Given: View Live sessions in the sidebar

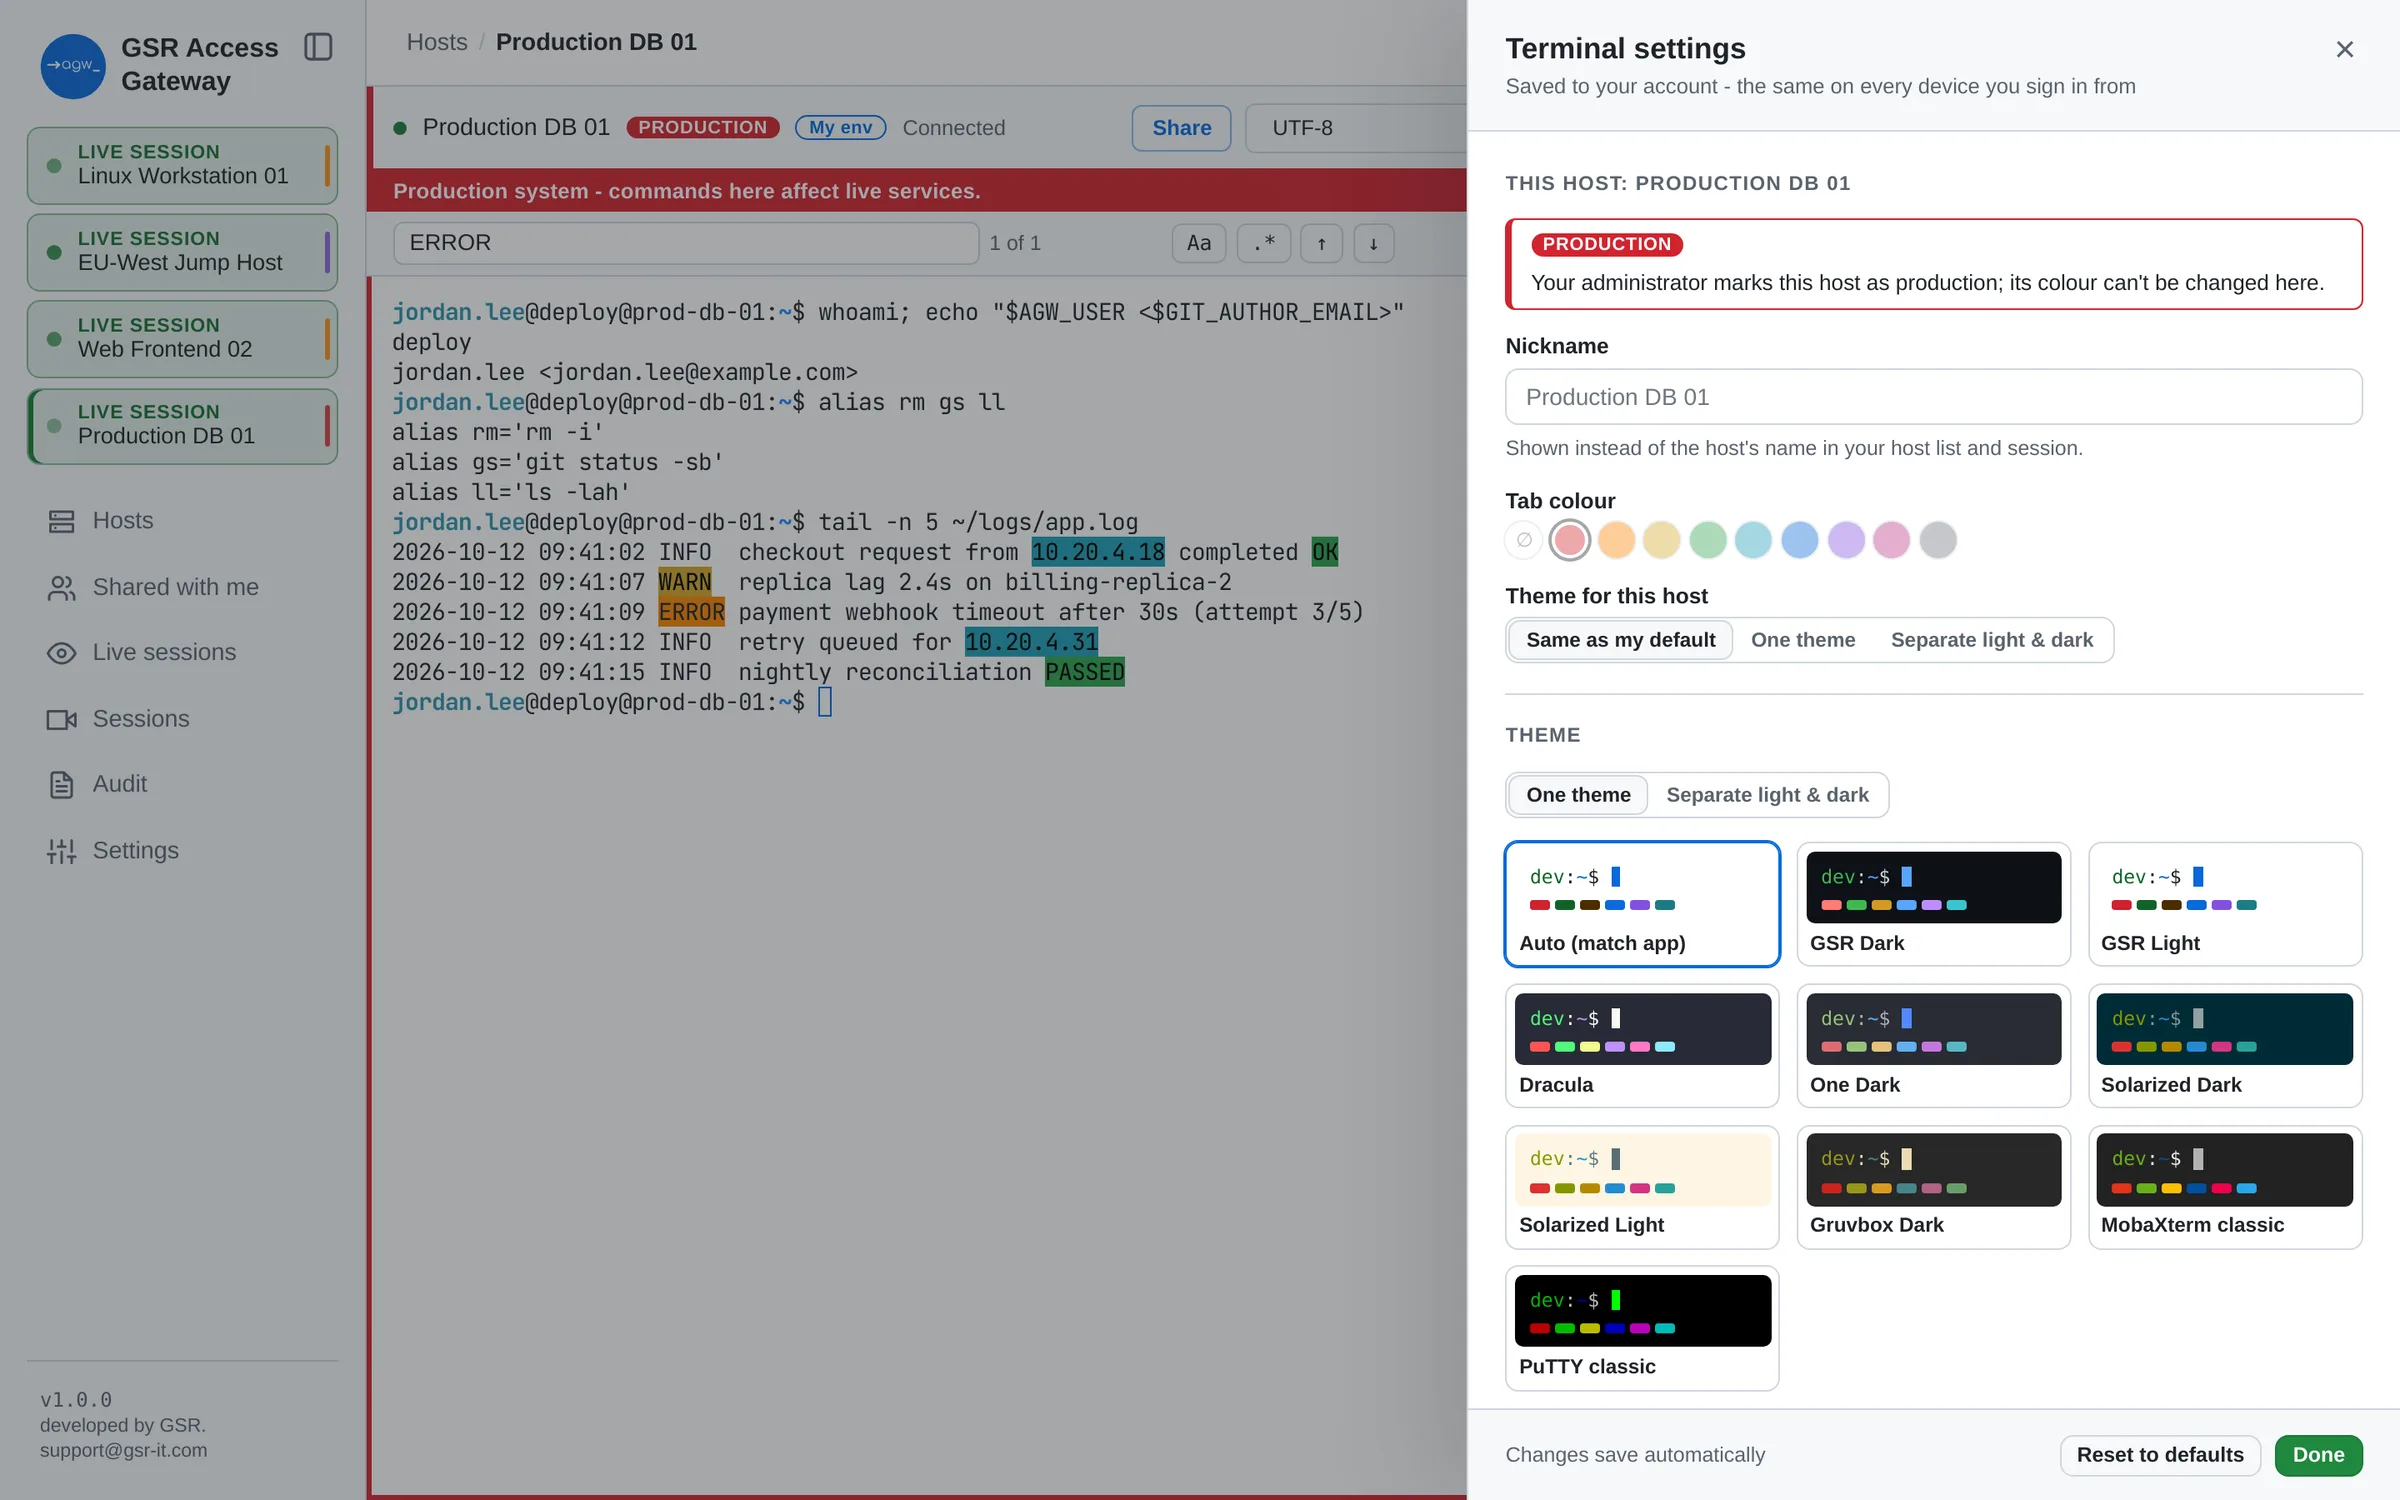Looking at the screenshot, I should pos(182,652).
